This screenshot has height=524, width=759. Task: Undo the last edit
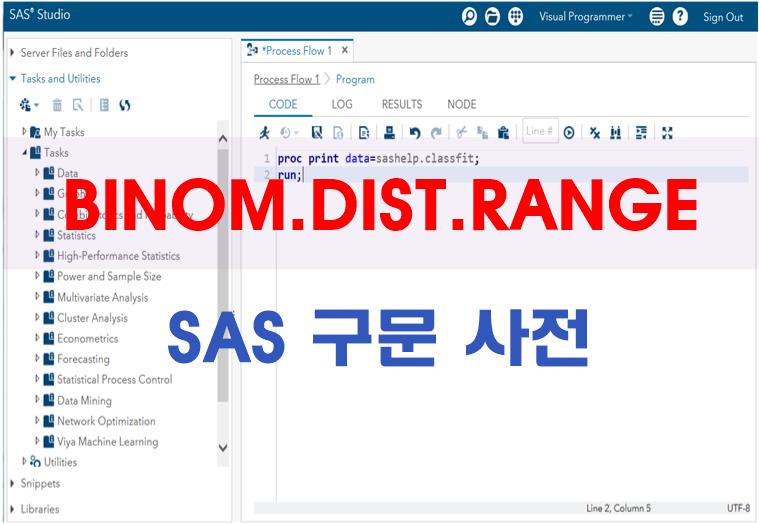point(415,132)
